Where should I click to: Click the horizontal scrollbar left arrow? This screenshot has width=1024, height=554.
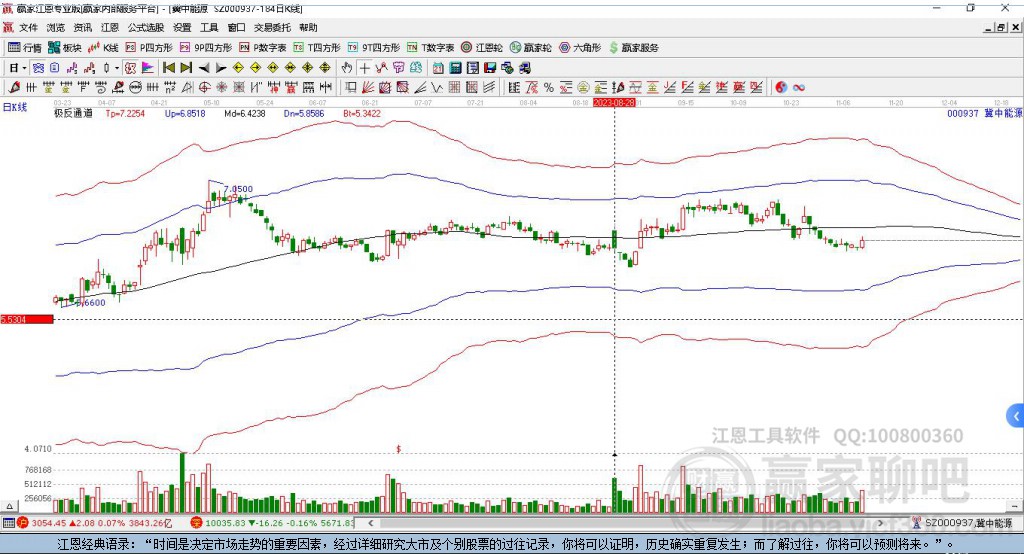370,523
